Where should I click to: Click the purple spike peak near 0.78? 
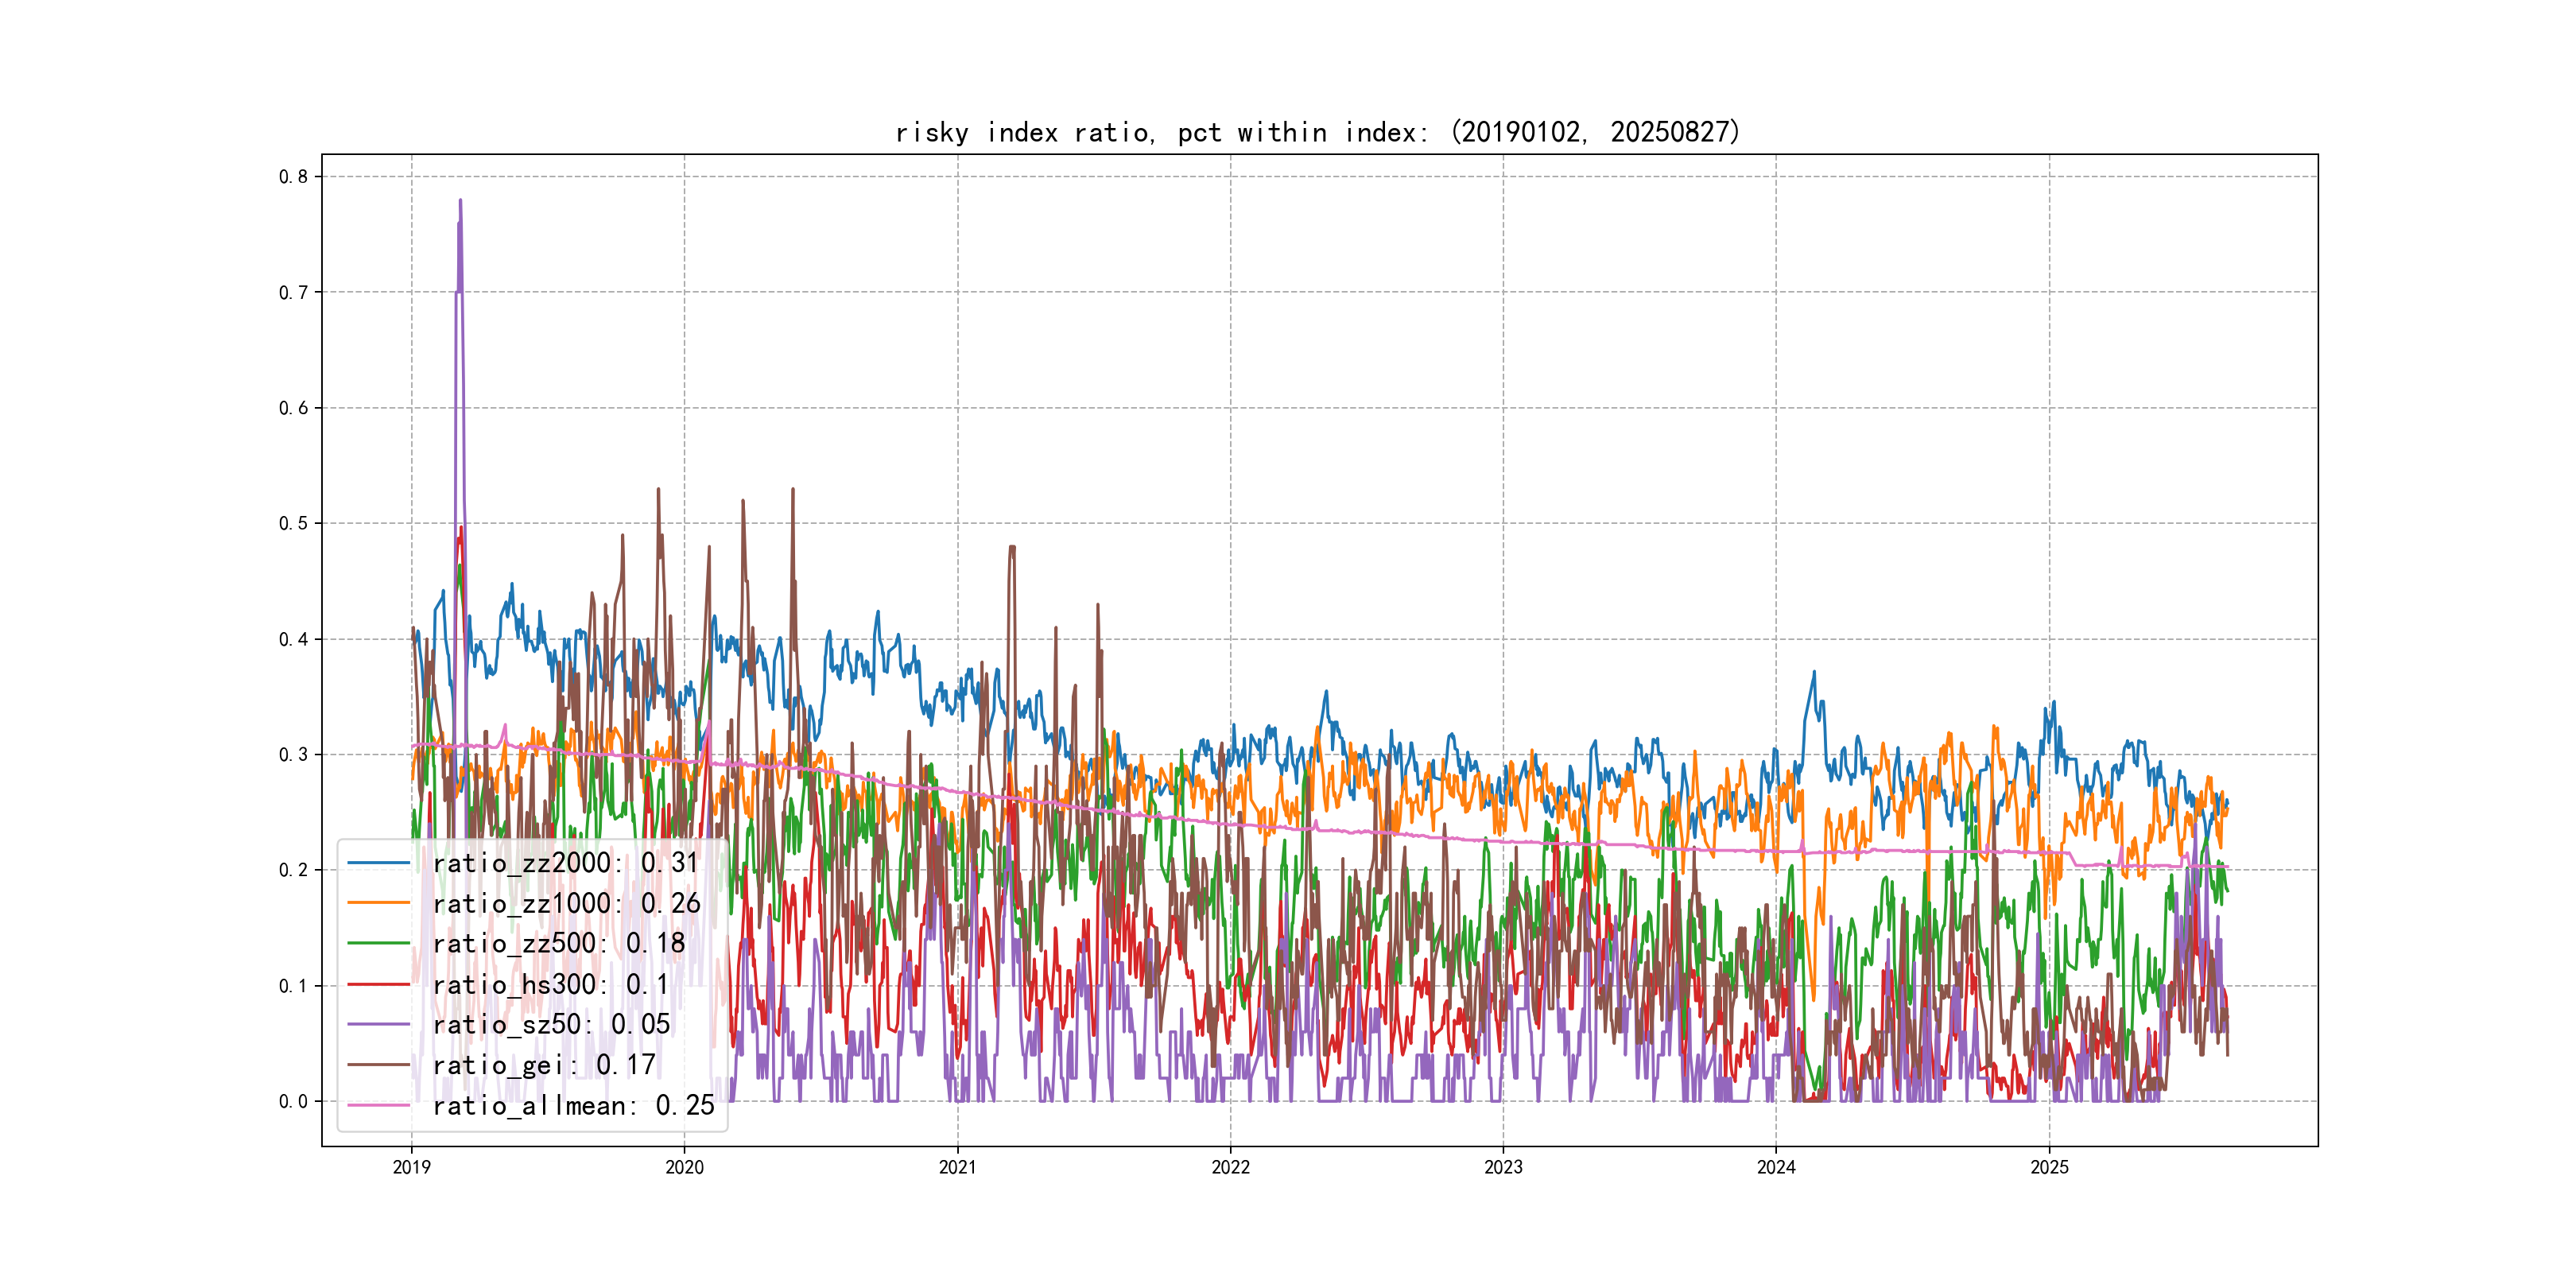[460, 201]
